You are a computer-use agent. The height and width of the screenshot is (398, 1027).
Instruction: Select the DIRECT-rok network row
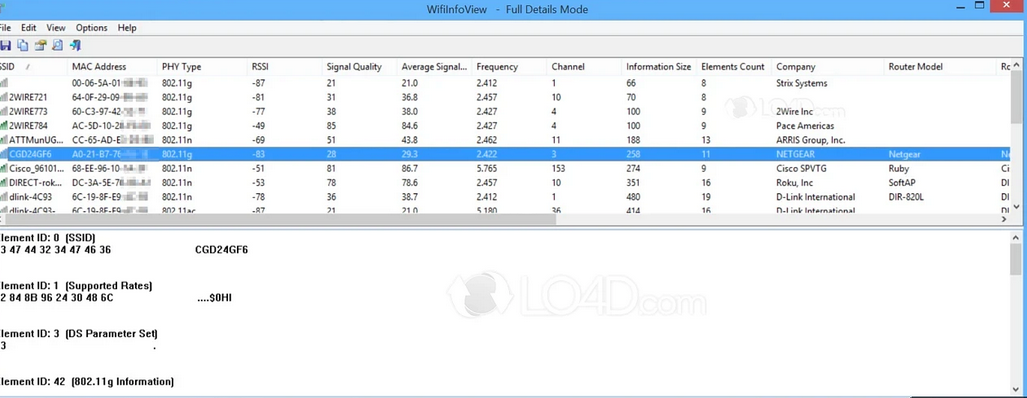[x=504, y=183]
